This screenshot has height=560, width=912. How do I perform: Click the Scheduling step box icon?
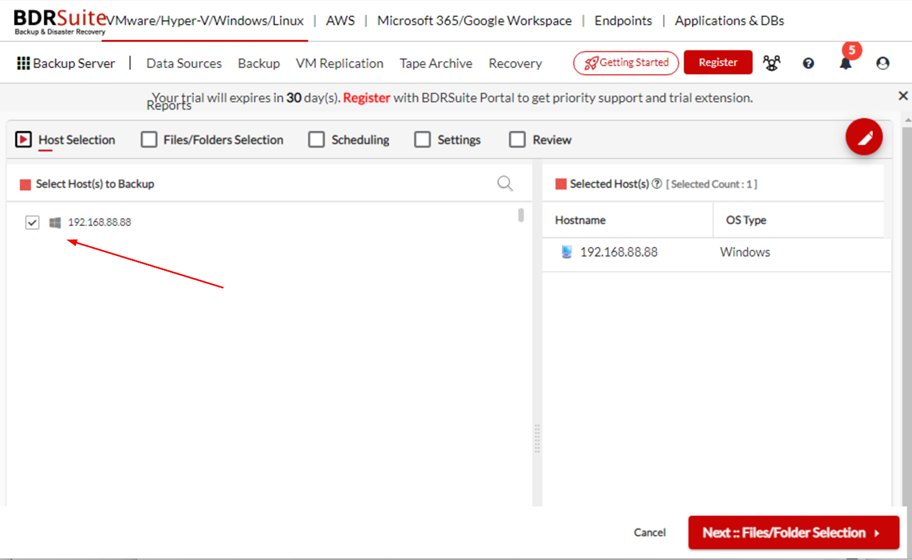point(316,140)
